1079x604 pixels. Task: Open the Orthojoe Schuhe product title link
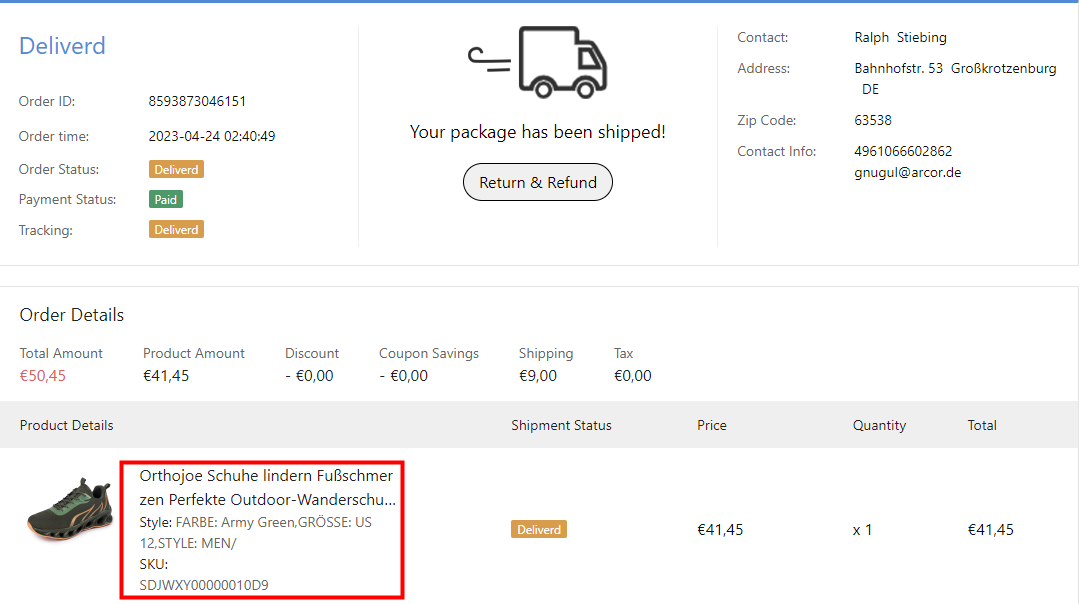pyautogui.click(x=267, y=487)
